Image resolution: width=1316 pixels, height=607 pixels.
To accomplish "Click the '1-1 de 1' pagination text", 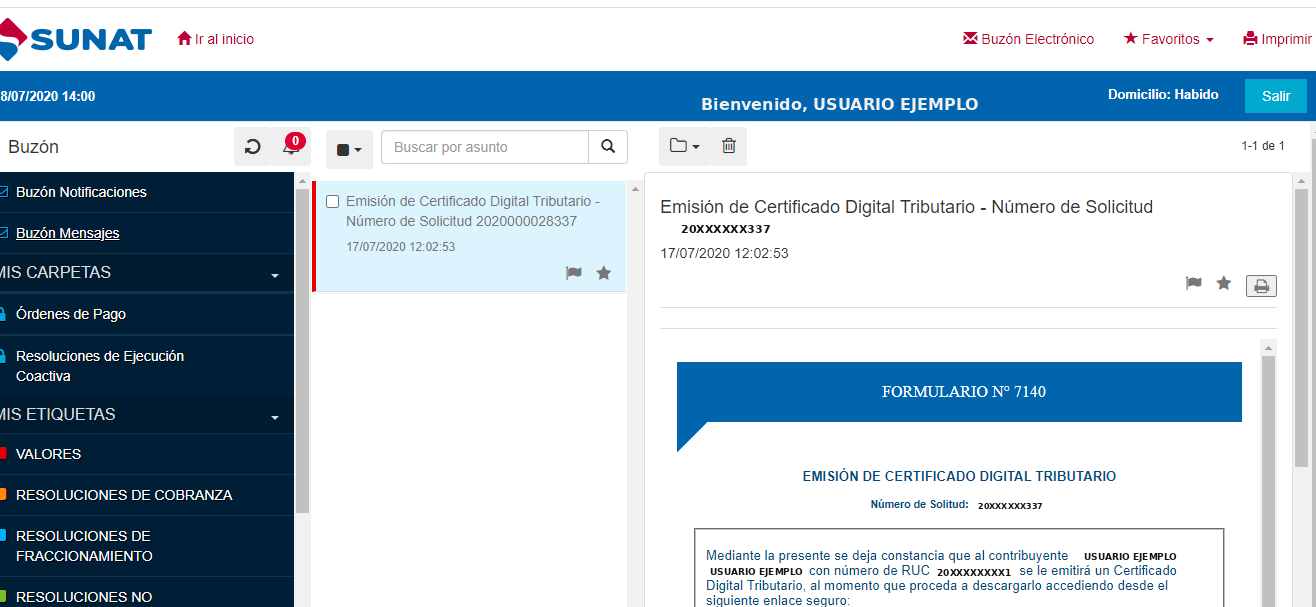I will coord(1263,146).
